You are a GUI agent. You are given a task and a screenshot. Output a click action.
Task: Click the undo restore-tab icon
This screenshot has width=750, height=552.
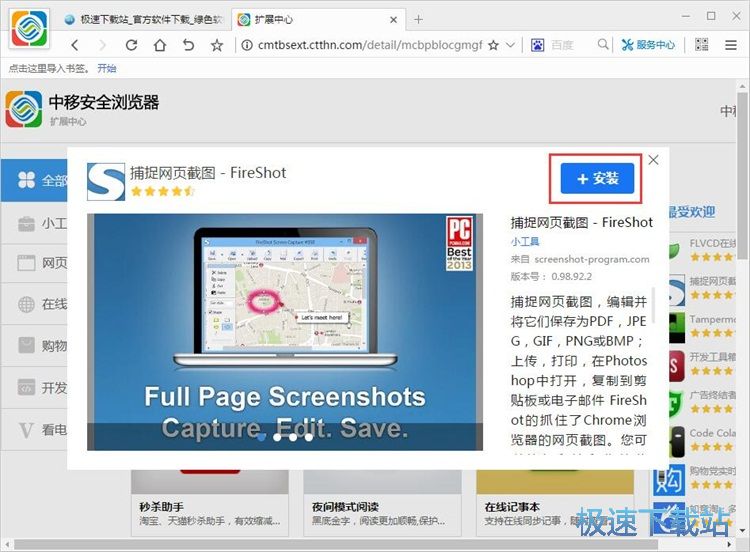click(x=188, y=45)
